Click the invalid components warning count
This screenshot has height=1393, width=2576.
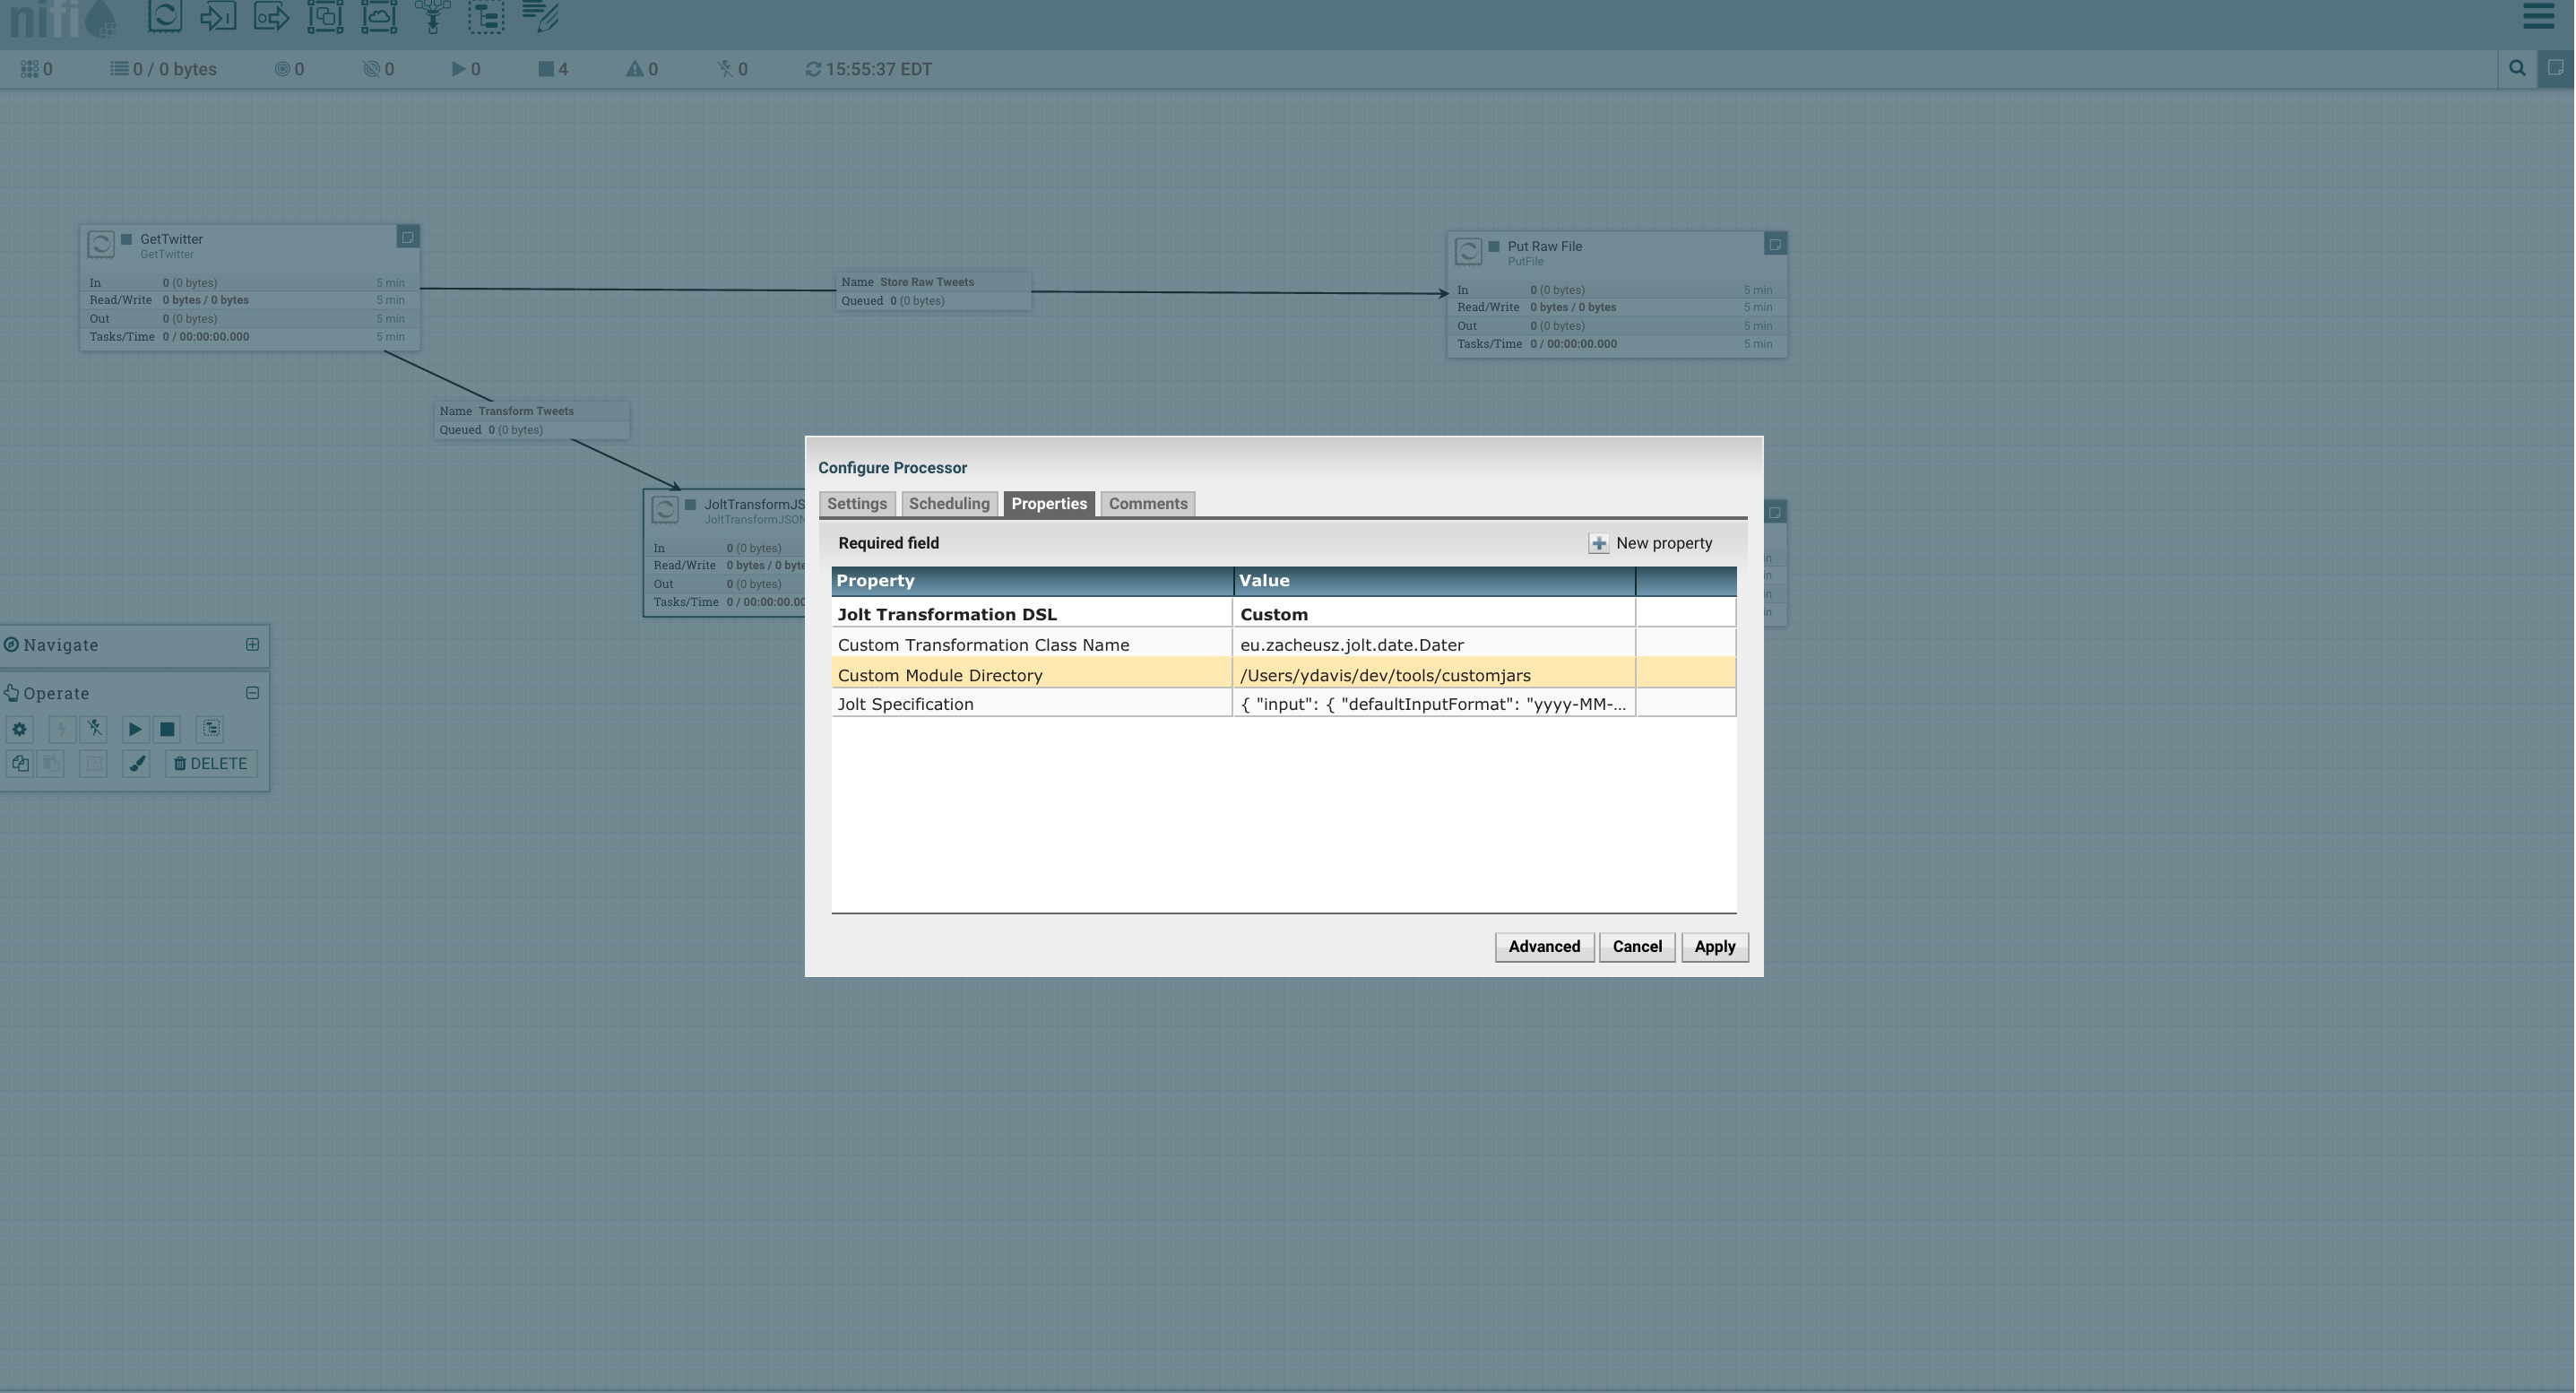(x=642, y=69)
